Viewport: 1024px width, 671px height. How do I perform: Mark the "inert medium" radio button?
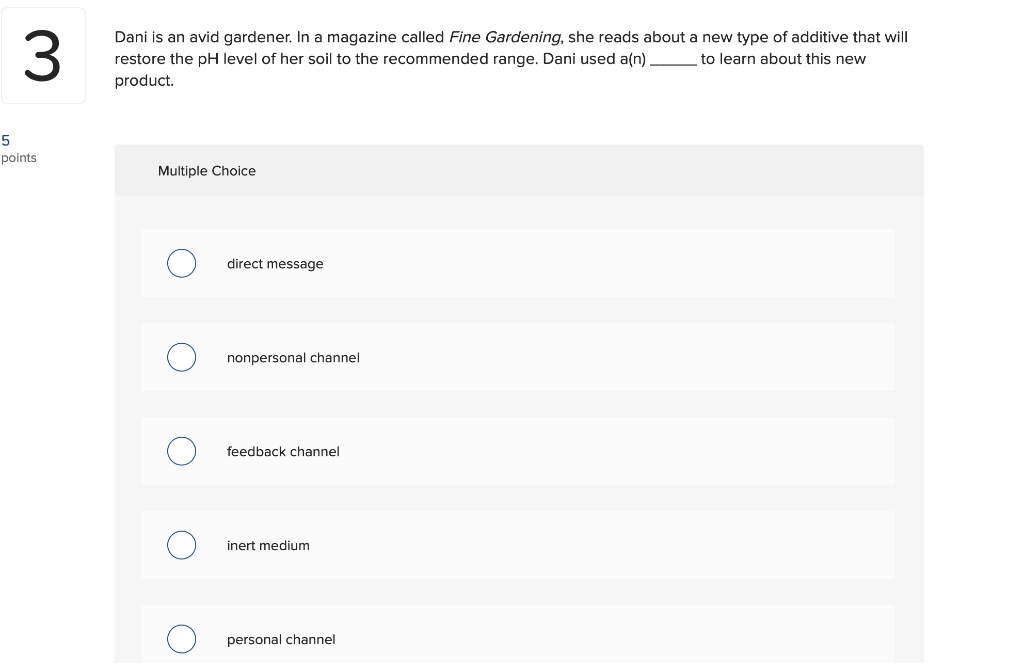[181, 545]
